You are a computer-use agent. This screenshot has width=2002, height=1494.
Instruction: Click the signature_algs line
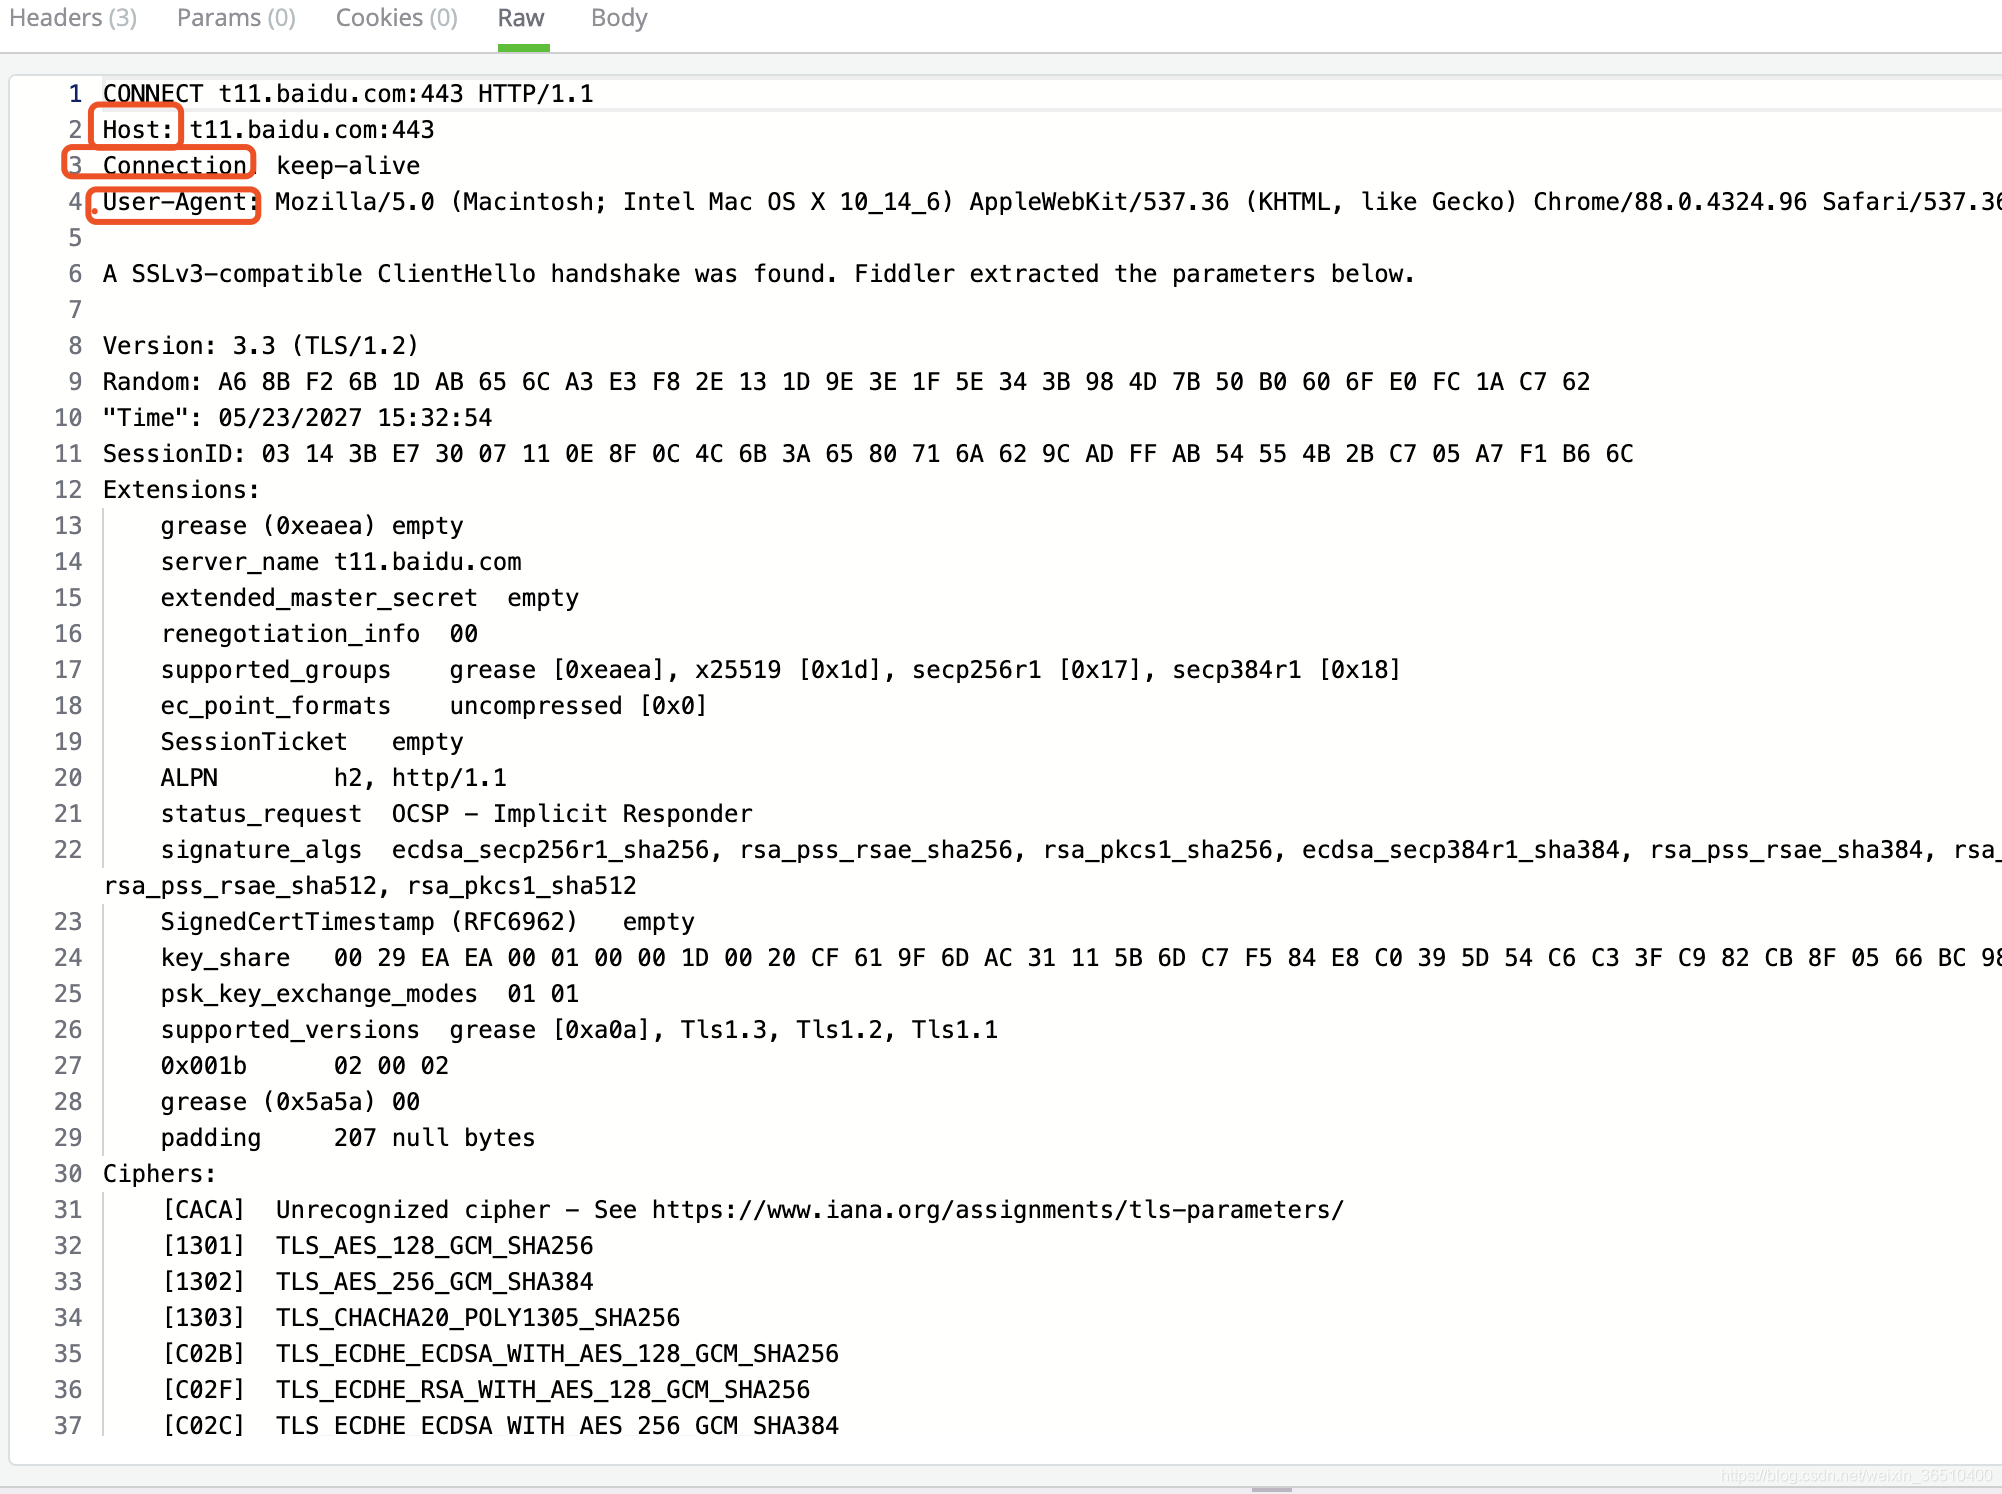point(1080,850)
